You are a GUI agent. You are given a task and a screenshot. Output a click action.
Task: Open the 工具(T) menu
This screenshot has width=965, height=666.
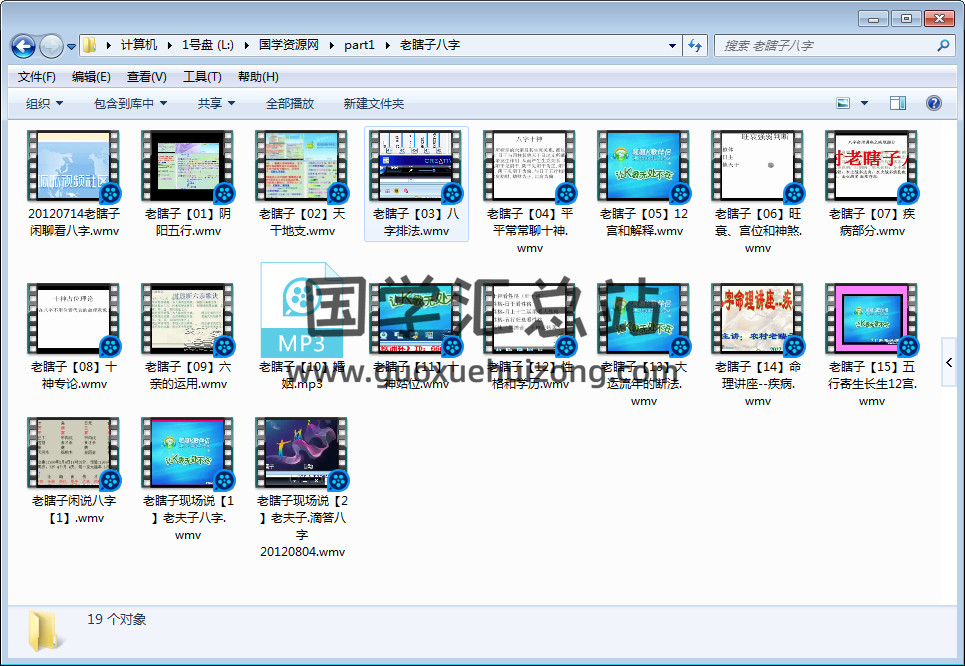[x=202, y=77]
